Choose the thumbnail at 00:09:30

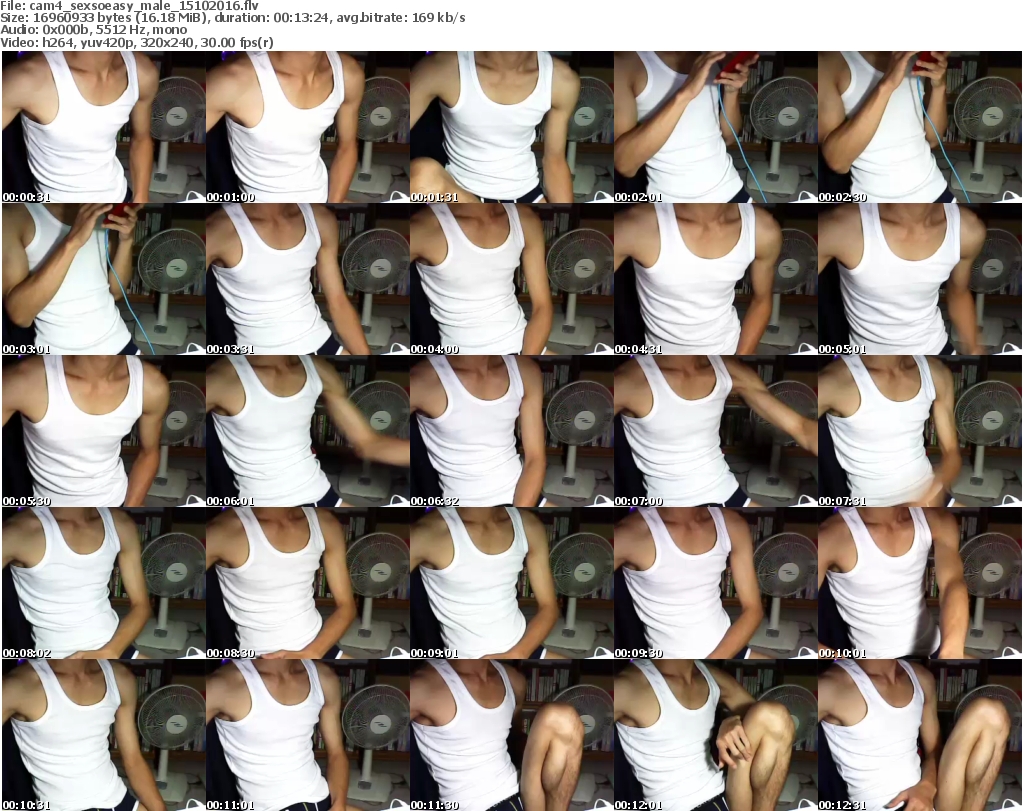click(715, 583)
